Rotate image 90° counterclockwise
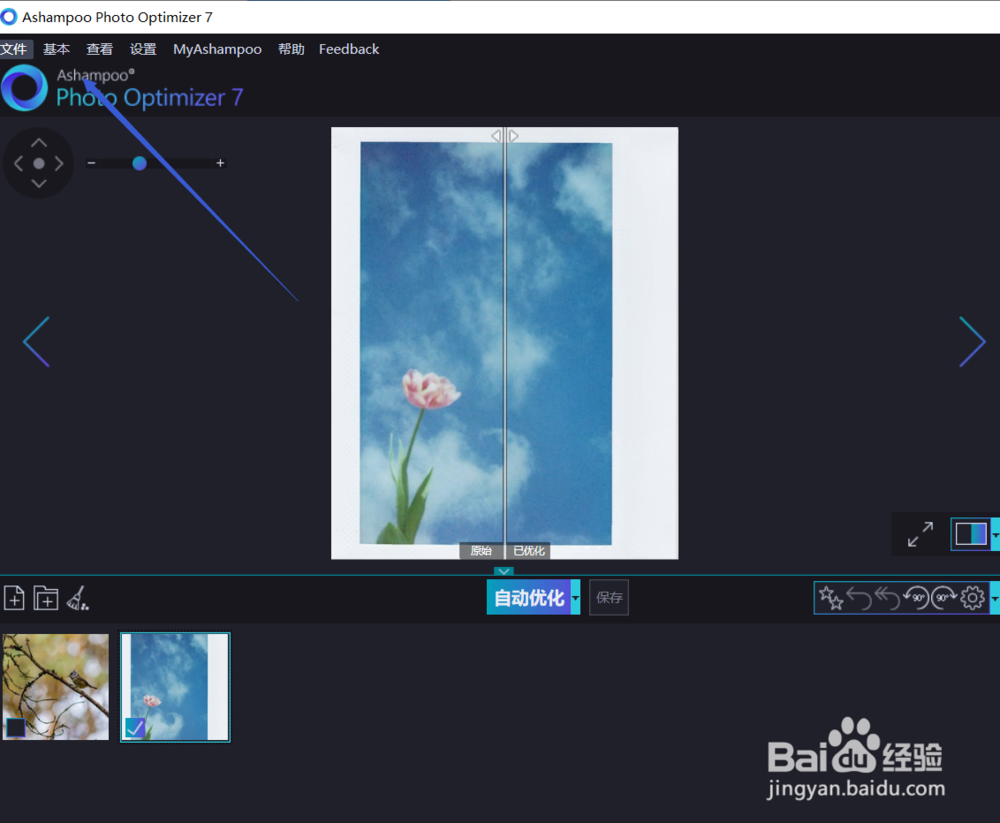 916,598
